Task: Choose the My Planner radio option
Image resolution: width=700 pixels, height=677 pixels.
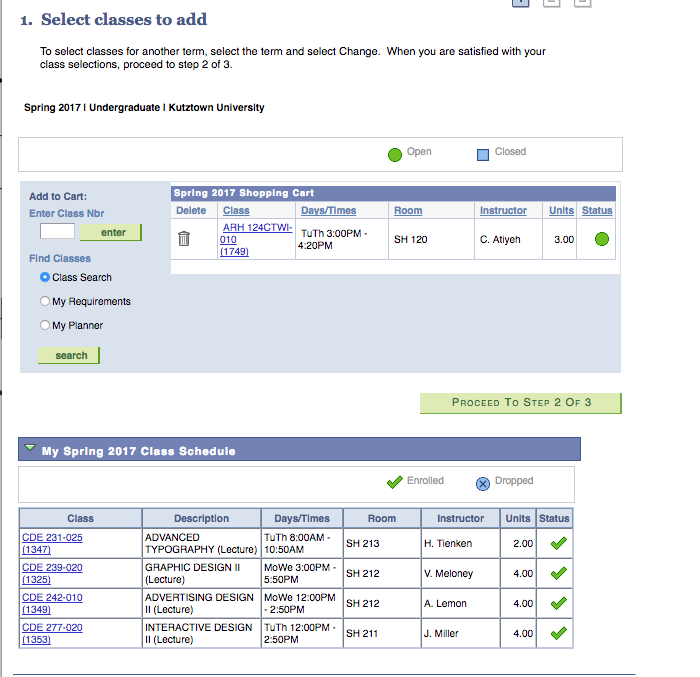Action: pyautogui.click(x=45, y=325)
